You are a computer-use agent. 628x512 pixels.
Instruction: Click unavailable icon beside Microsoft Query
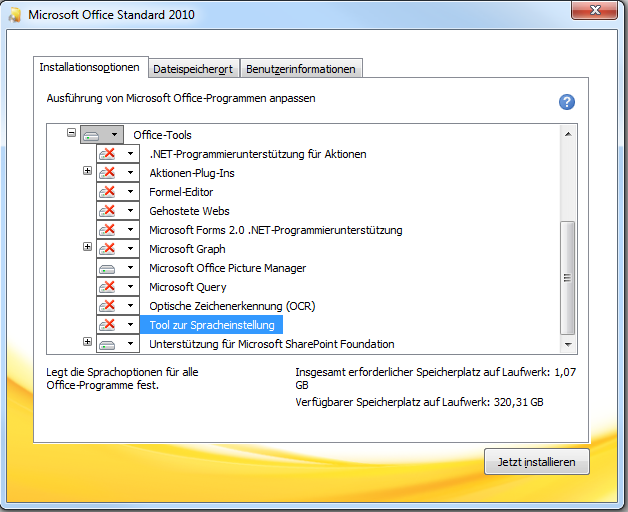point(108,287)
